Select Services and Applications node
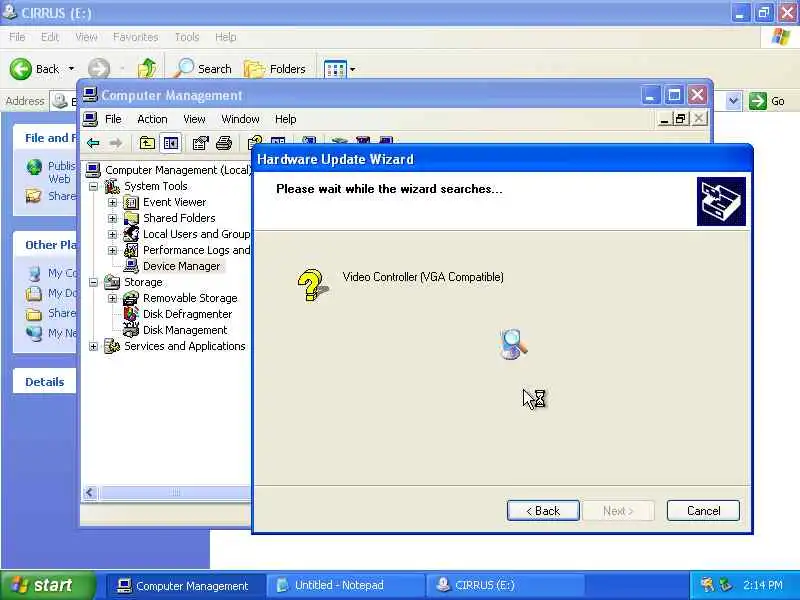The width and height of the screenshot is (800, 600). tap(185, 346)
